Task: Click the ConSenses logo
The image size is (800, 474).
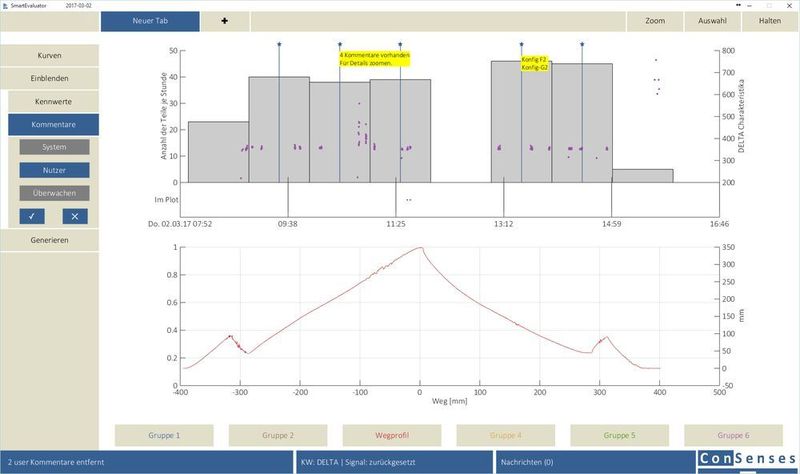Action: [748, 458]
